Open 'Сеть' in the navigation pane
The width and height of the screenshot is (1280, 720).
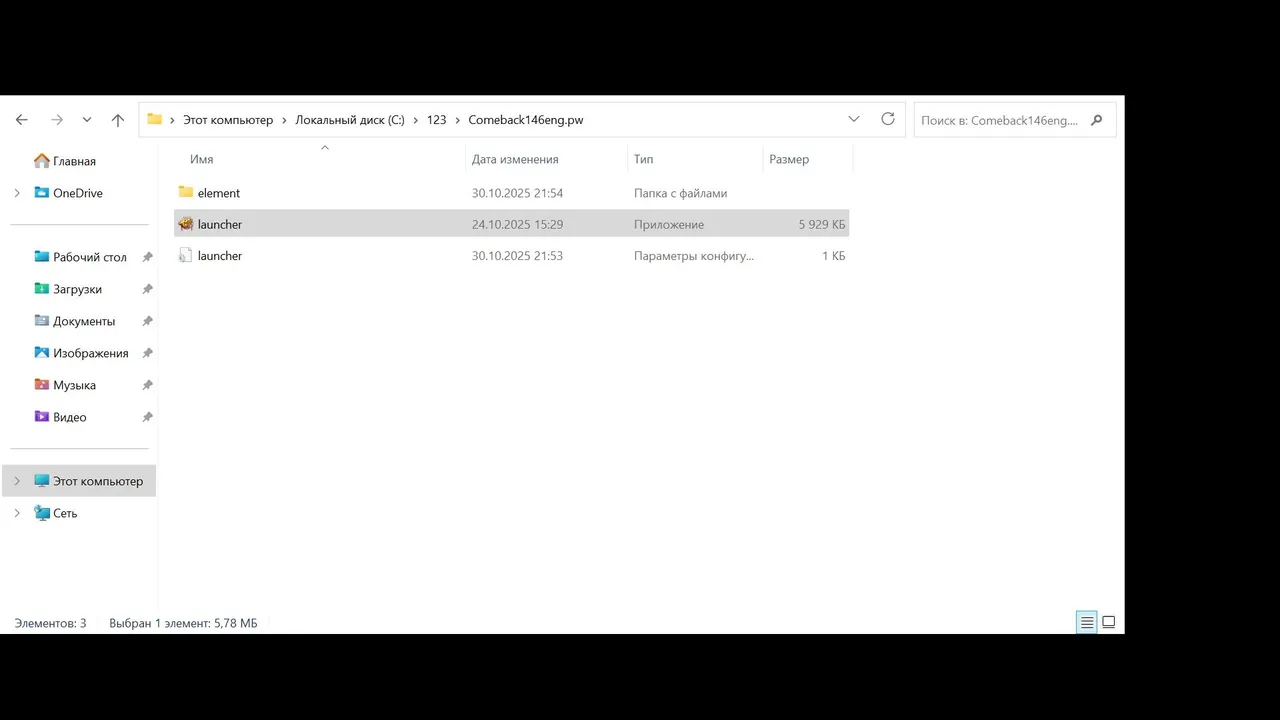65,513
